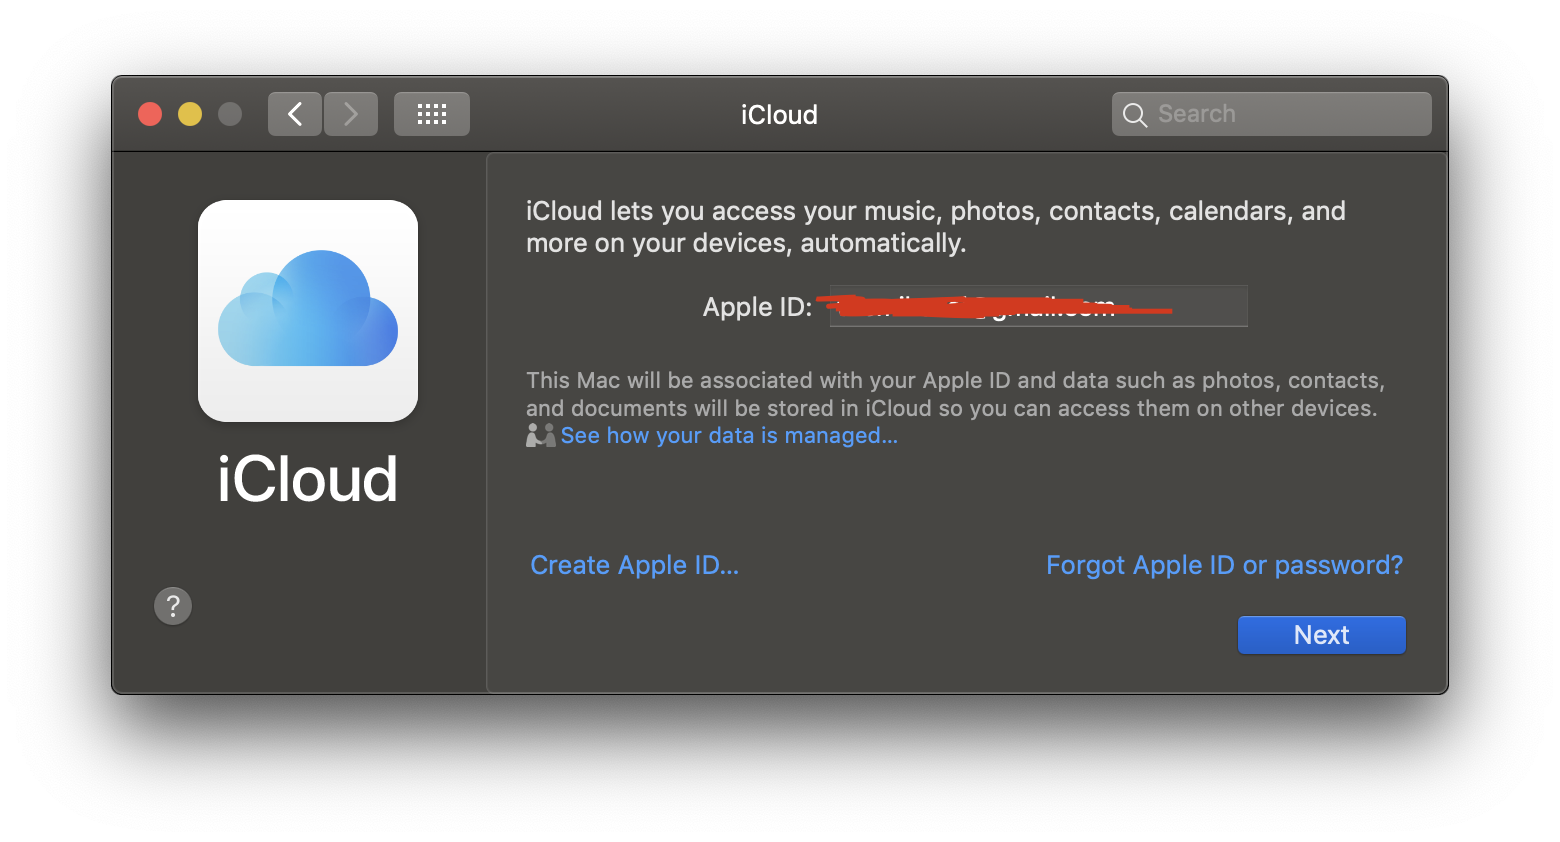
Task: Open help with the question mark button
Action: point(173,605)
